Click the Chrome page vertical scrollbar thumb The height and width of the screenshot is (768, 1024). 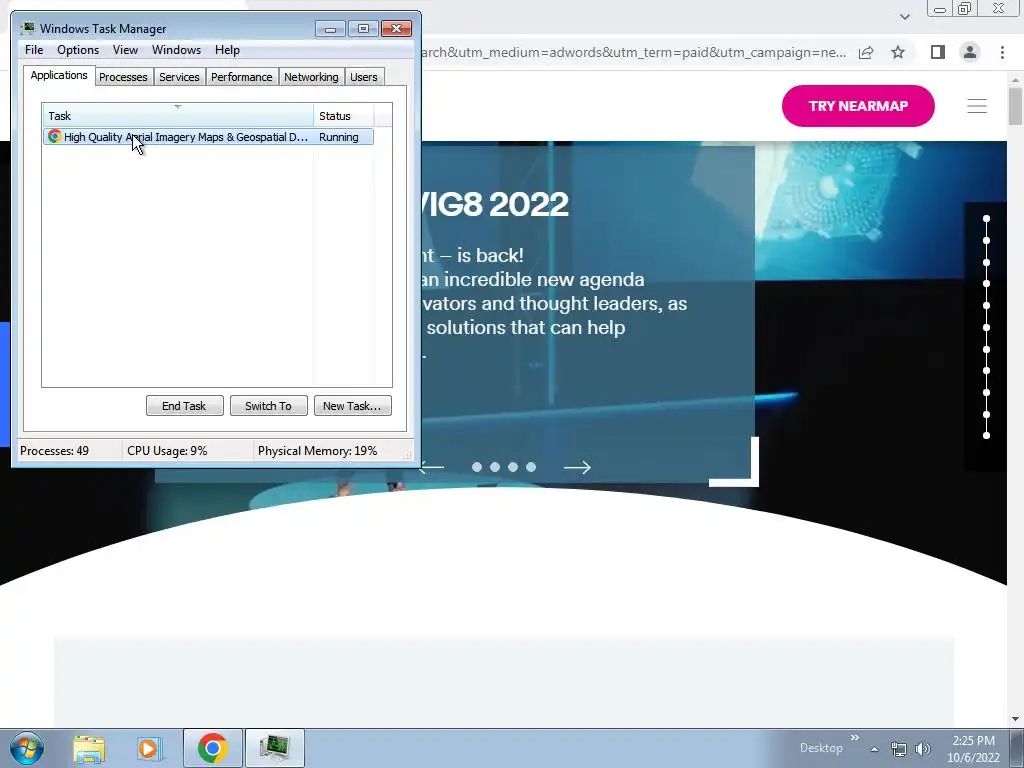click(x=1016, y=106)
